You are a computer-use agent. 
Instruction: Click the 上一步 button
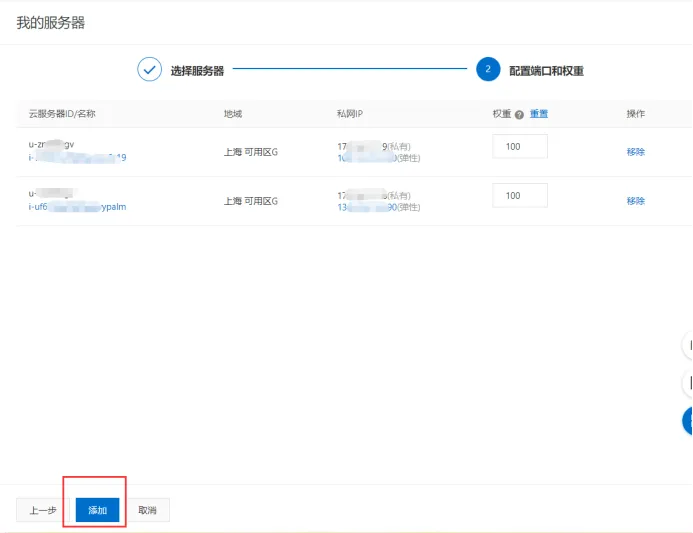[x=43, y=510]
